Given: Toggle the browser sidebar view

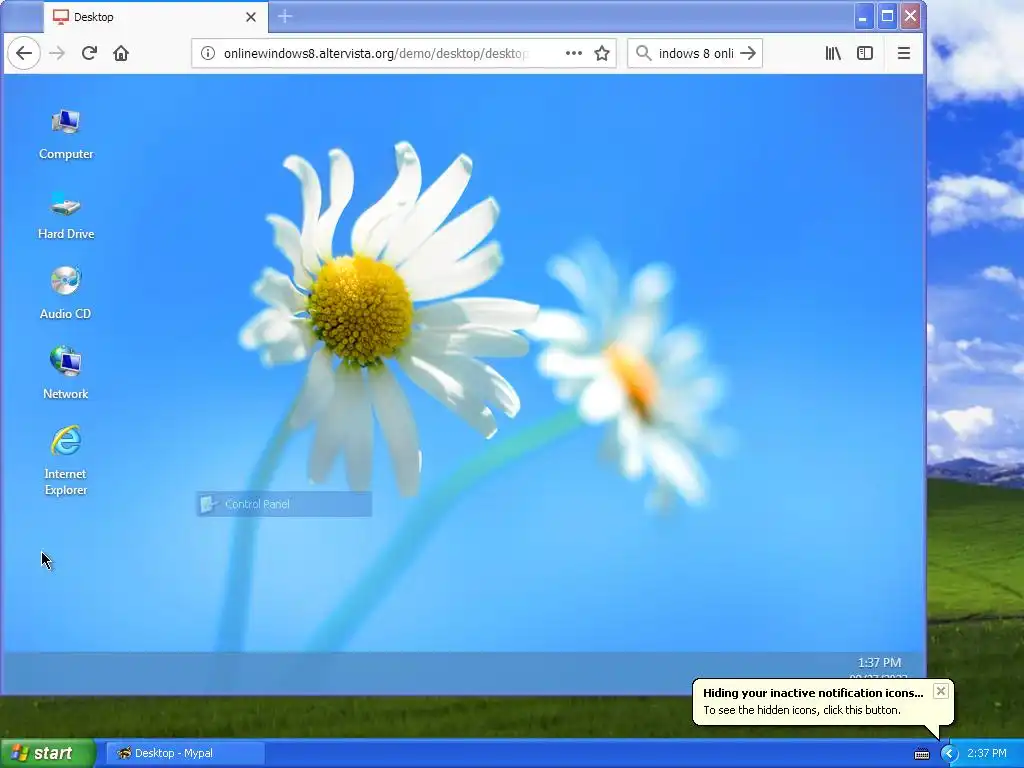Looking at the screenshot, I should click(865, 54).
